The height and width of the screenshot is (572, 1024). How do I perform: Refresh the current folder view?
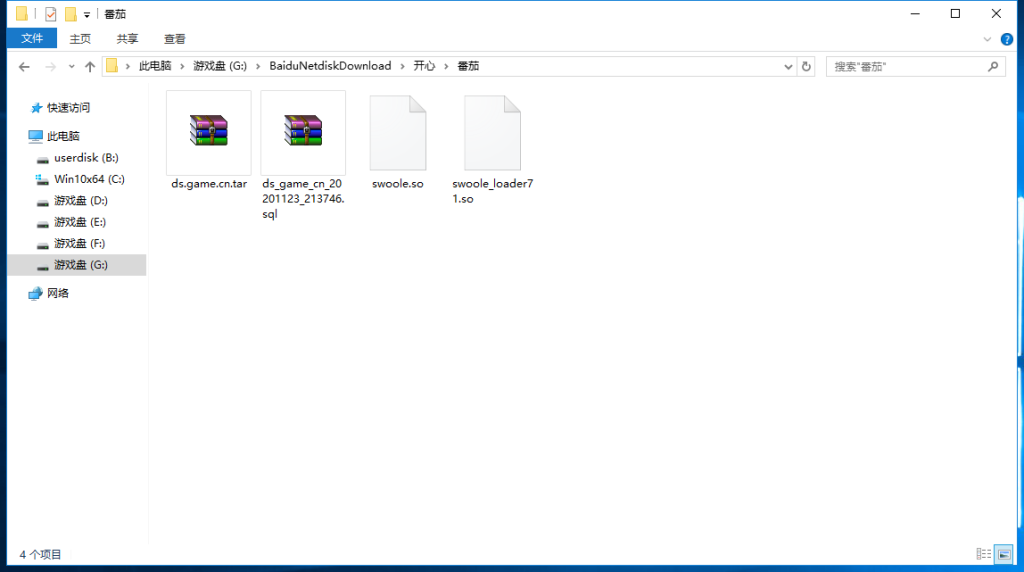[x=806, y=67]
